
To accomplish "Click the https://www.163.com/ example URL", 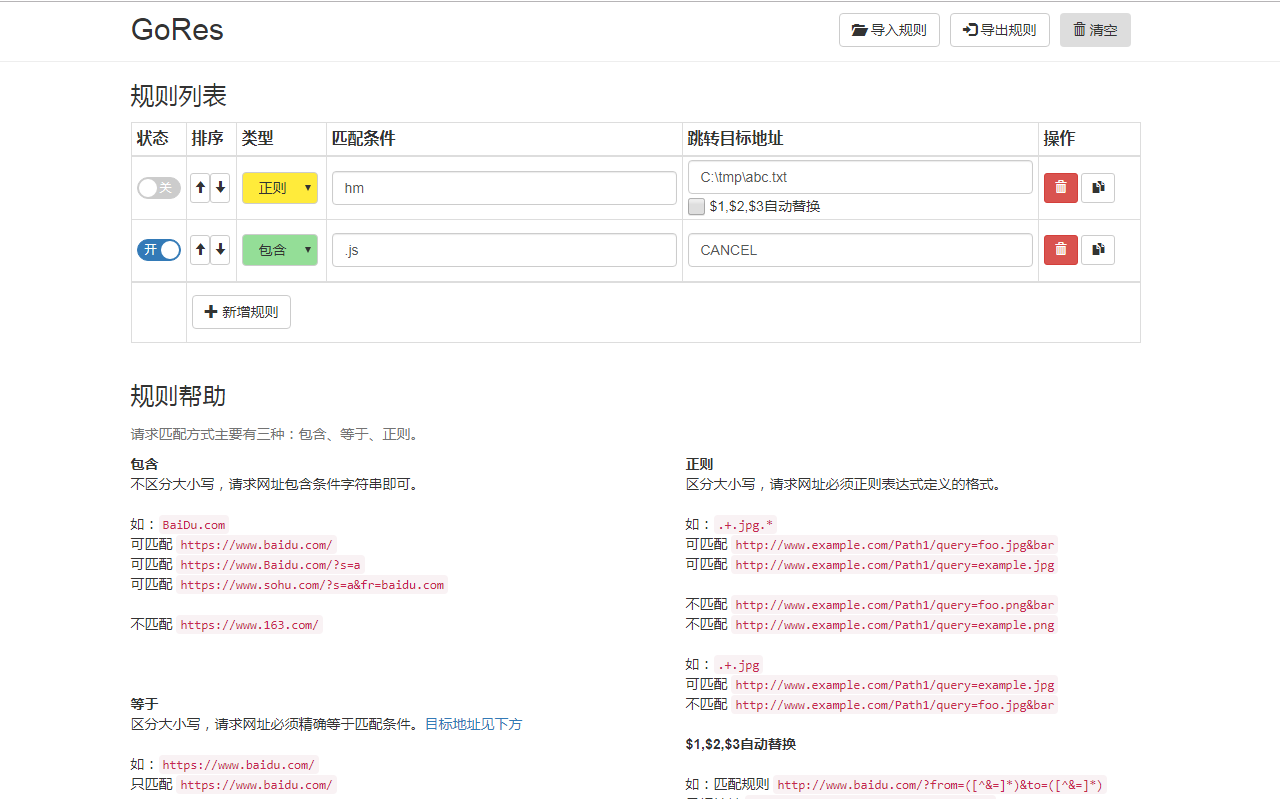I will click(x=250, y=625).
